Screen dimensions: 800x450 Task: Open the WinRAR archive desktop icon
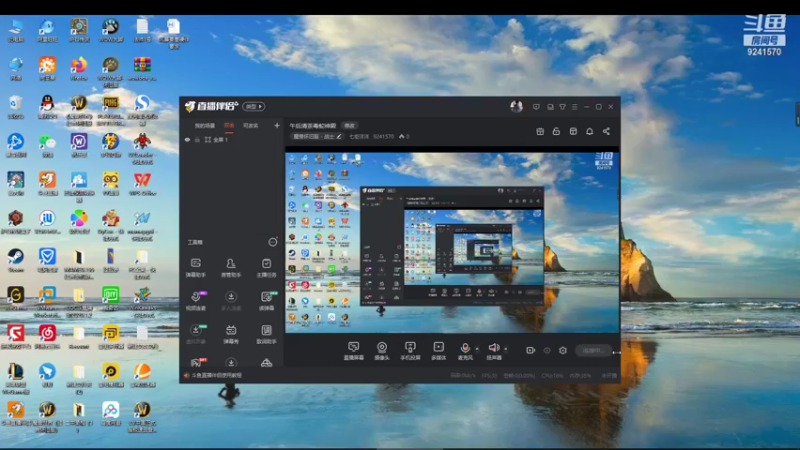coord(142,68)
